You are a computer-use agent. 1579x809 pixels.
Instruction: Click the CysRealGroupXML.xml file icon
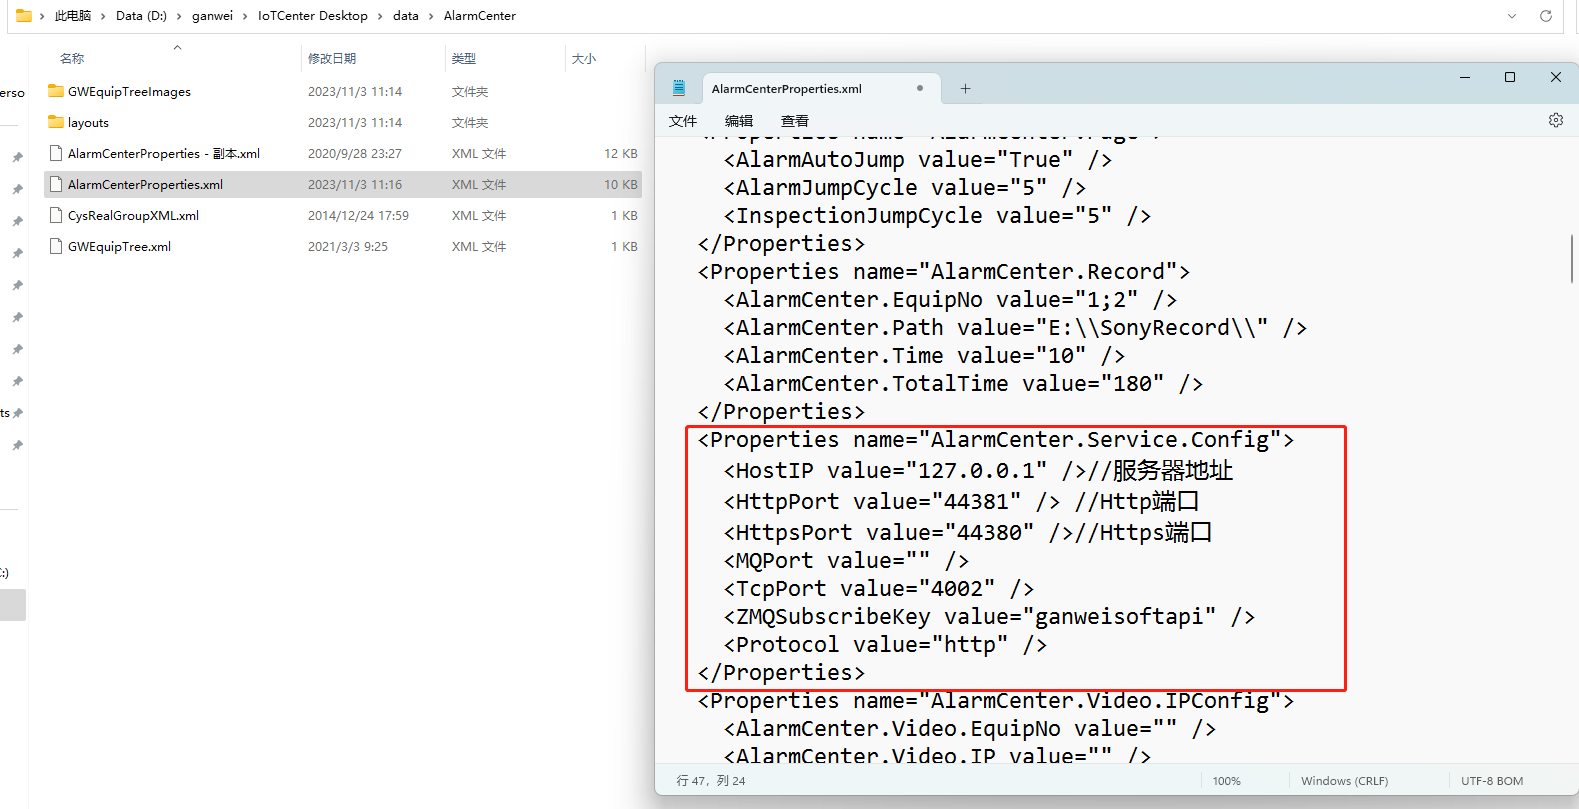56,216
